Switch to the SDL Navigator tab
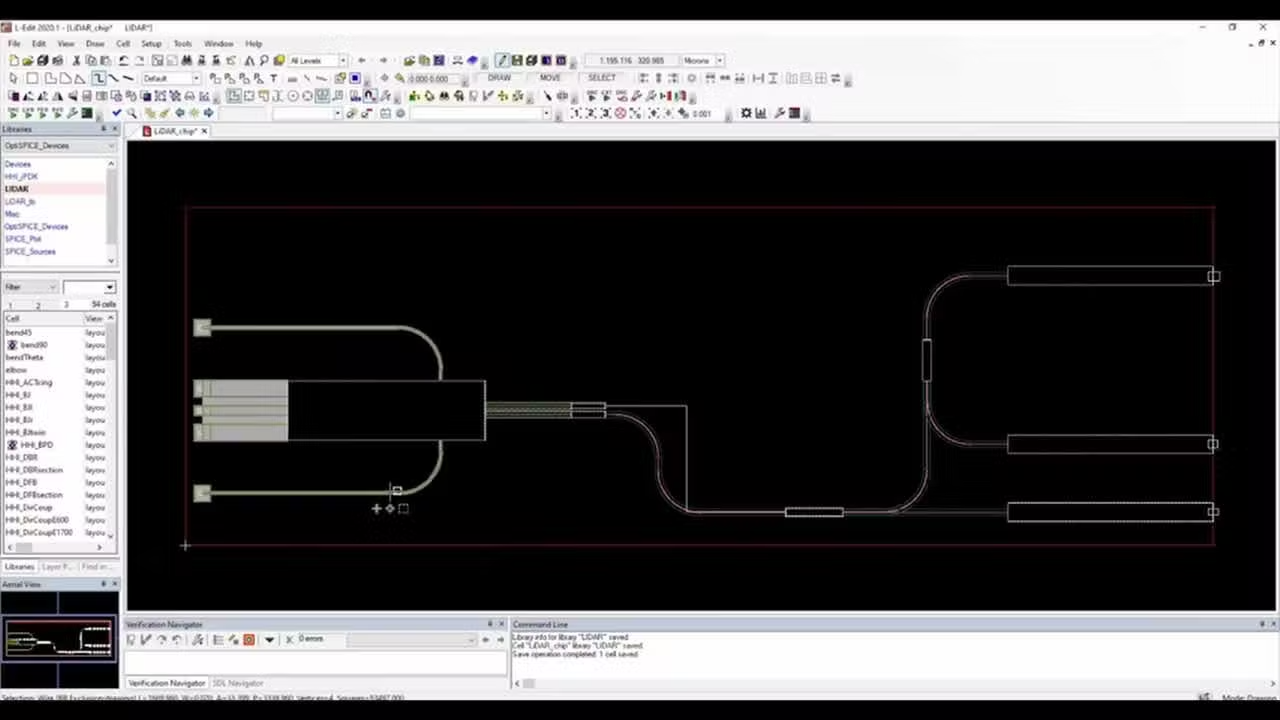The height and width of the screenshot is (720, 1280). [238, 683]
